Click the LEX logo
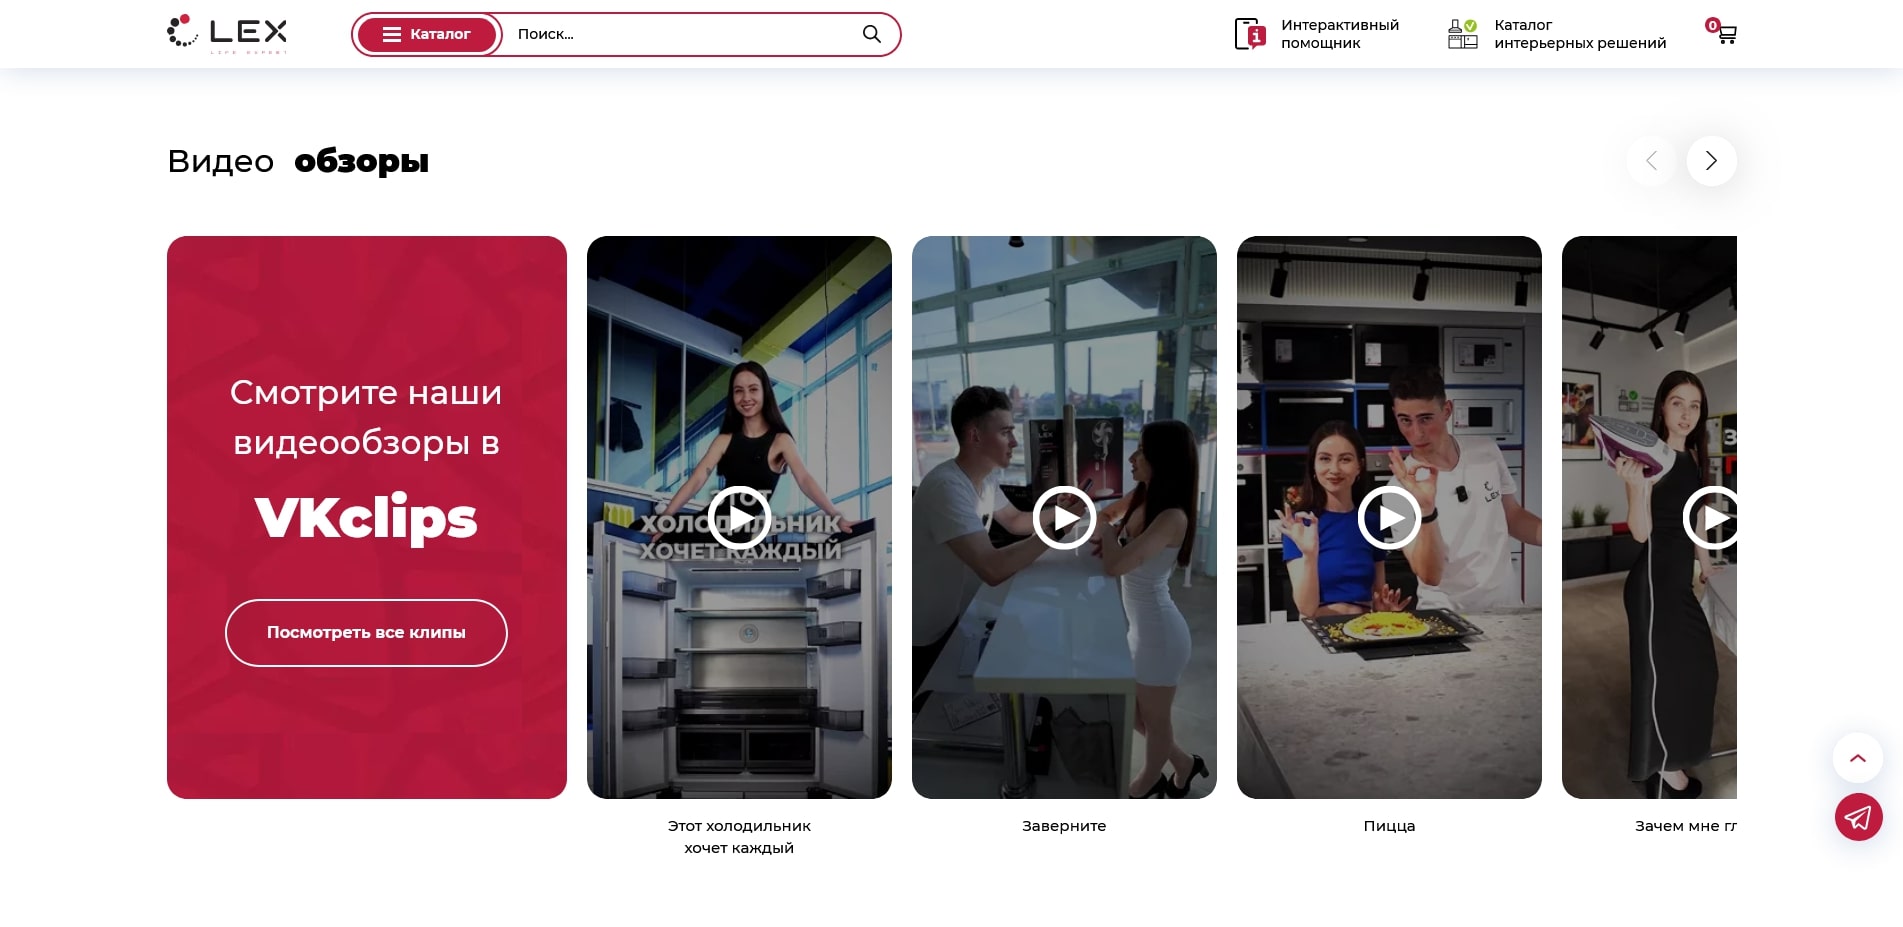 pyautogui.click(x=227, y=34)
